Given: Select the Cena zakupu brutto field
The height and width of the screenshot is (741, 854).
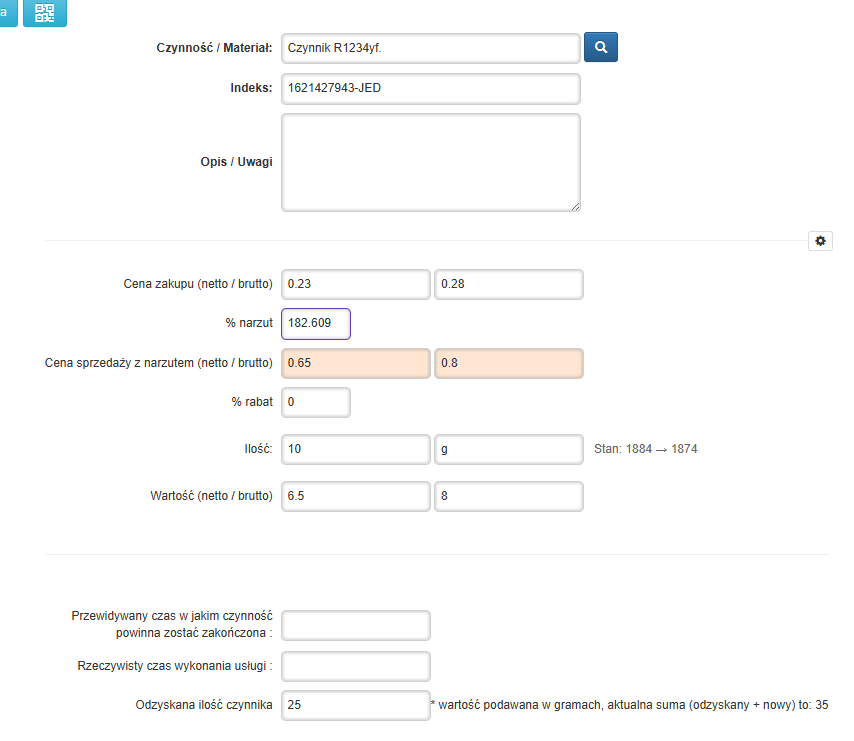Looking at the screenshot, I should [508, 284].
